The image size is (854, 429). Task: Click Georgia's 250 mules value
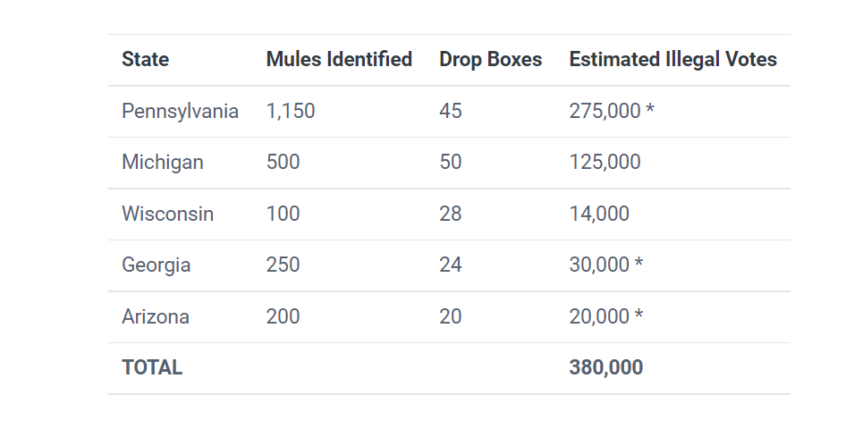pos(283,265)
